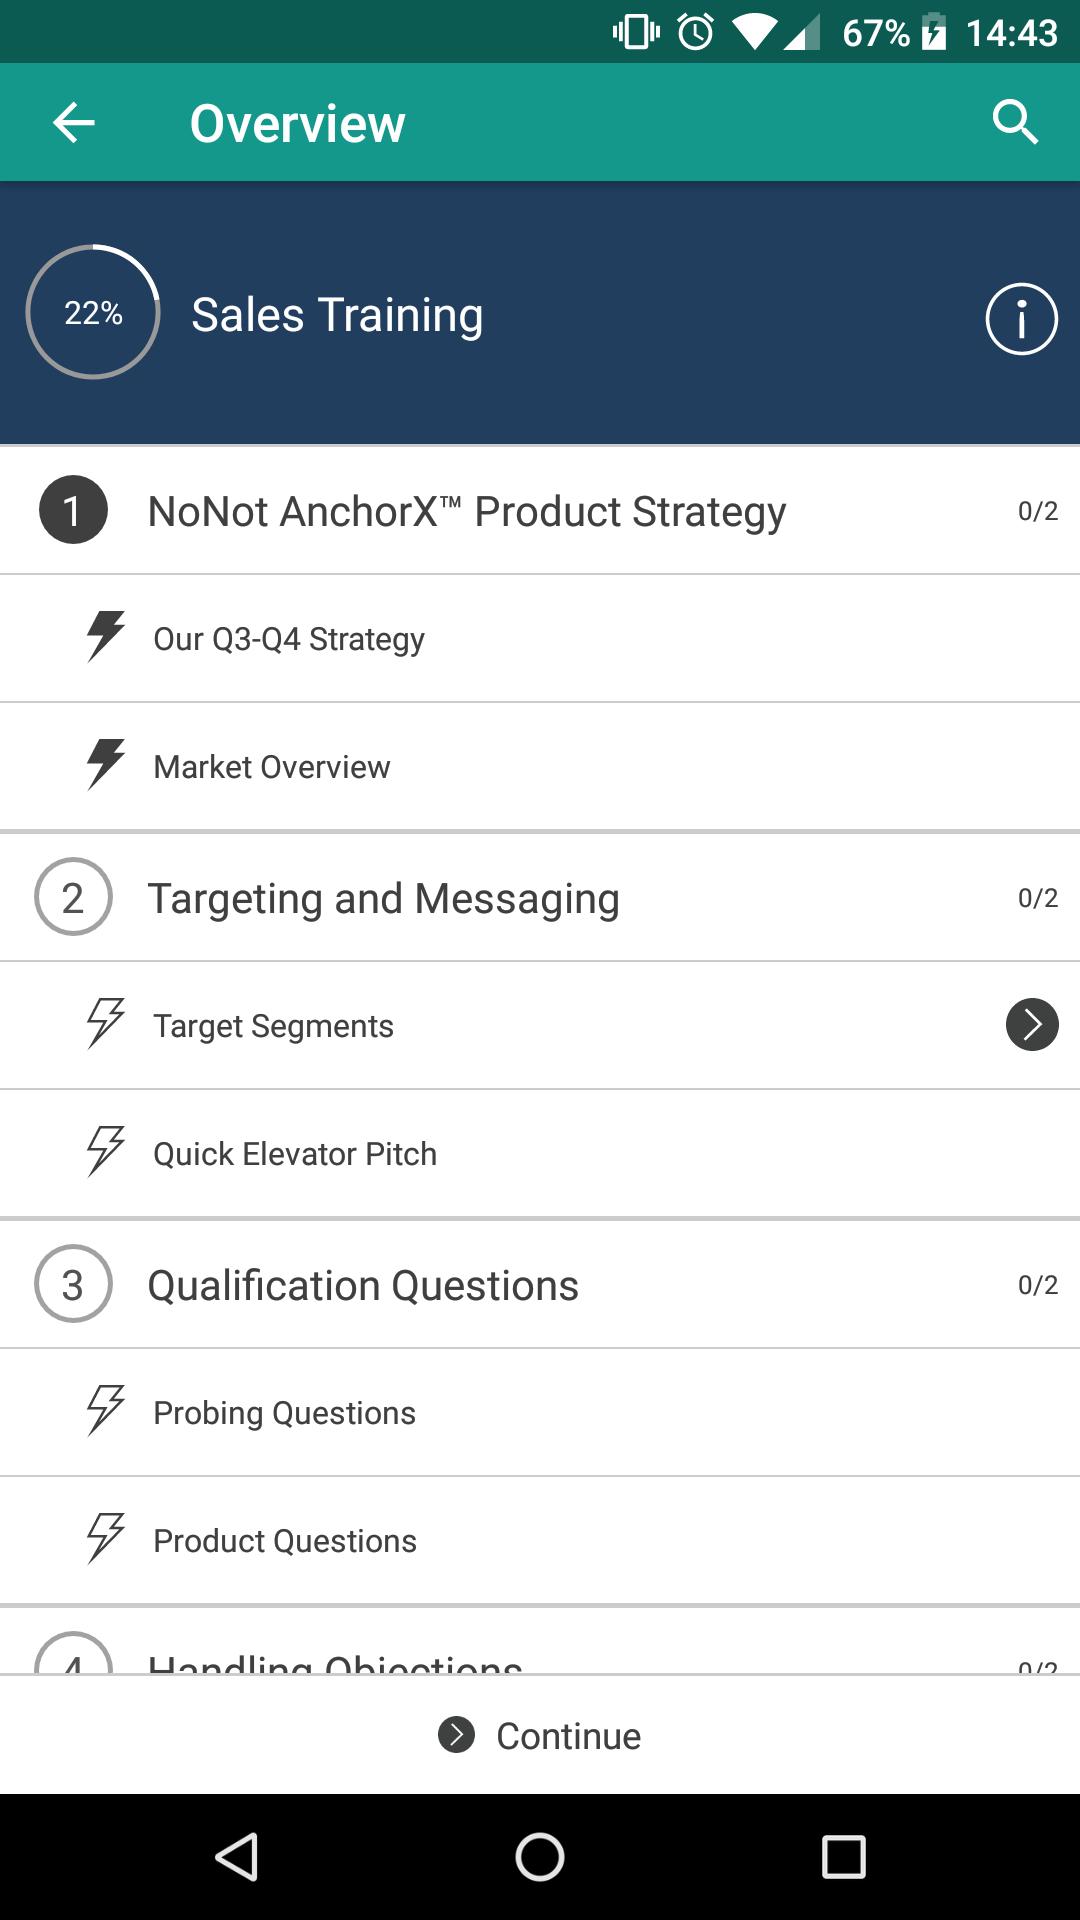Viewport: 1080px width, 1920px height.
Task: Tap the lightning icon beside Our Q3-Q4 Strategy
Action: (106, 637)
